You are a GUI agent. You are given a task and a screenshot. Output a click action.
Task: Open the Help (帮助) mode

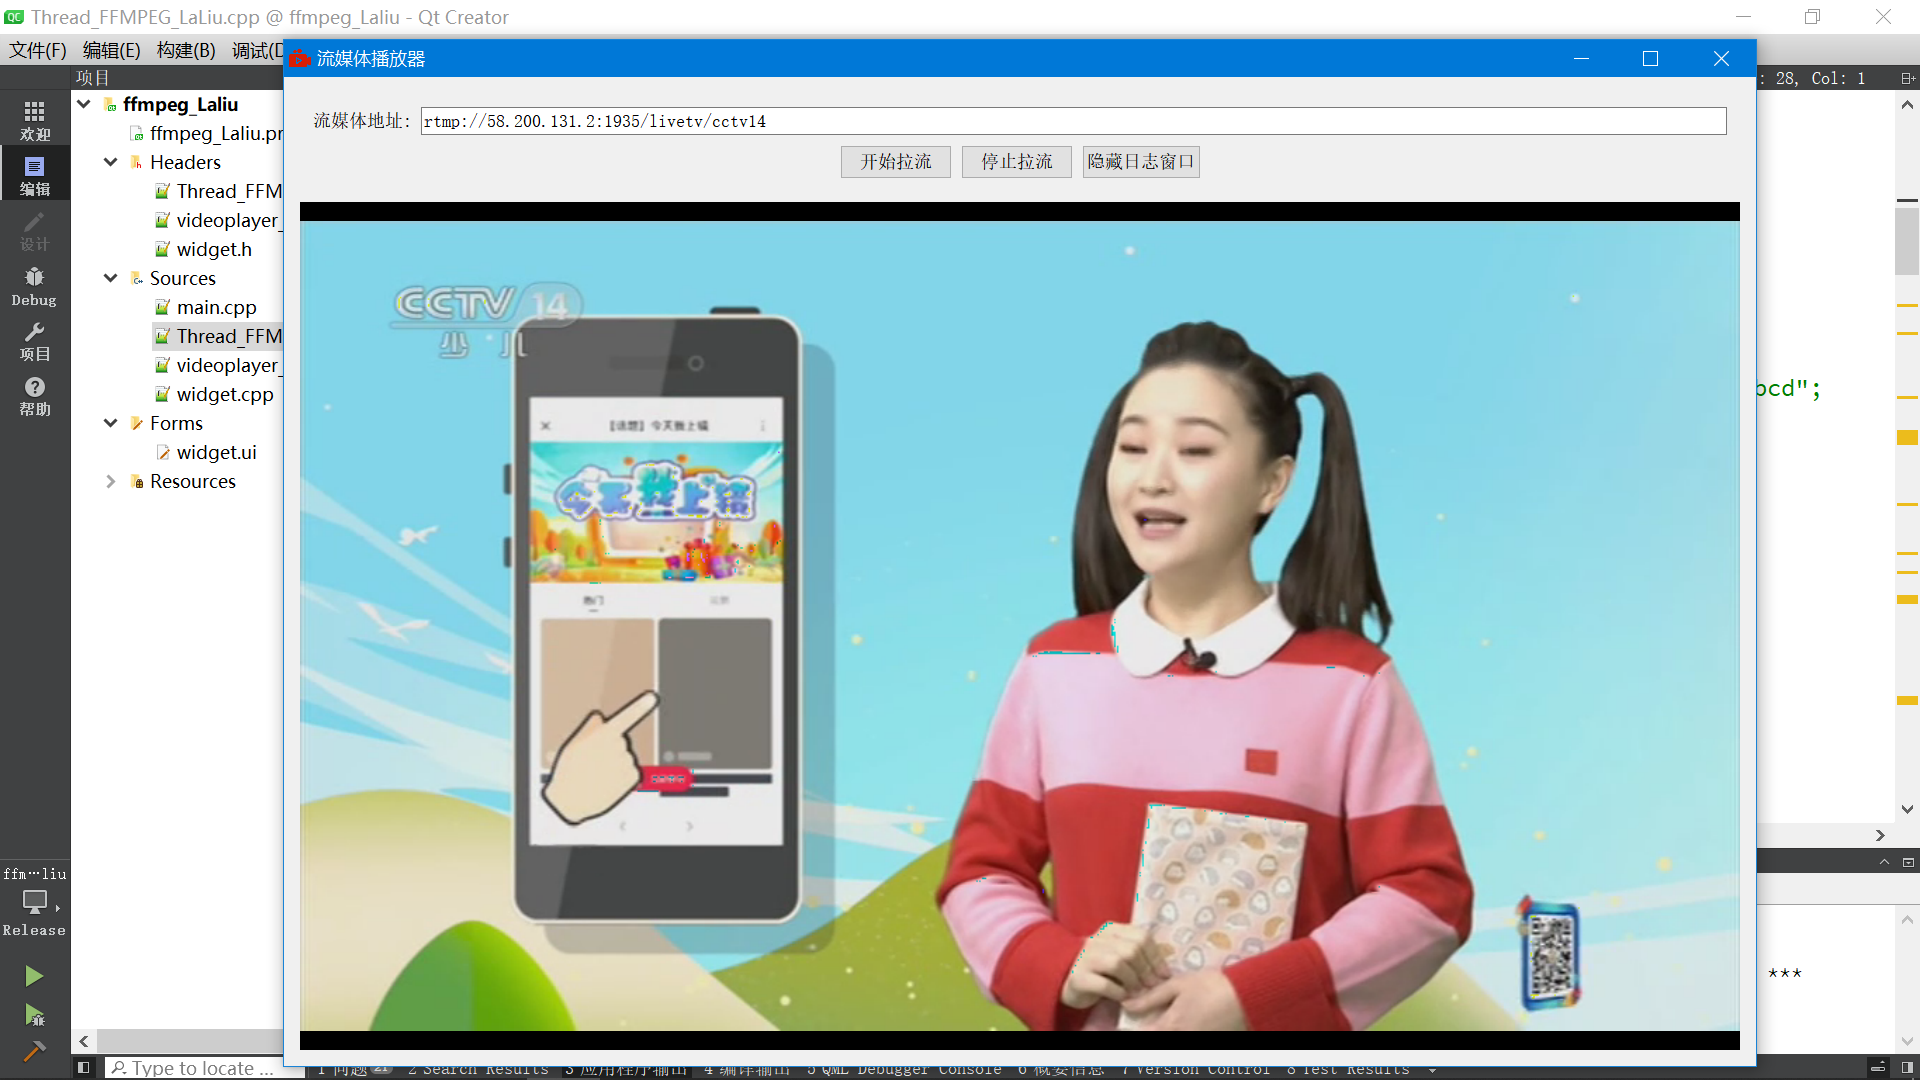click(x=34, y=395)
